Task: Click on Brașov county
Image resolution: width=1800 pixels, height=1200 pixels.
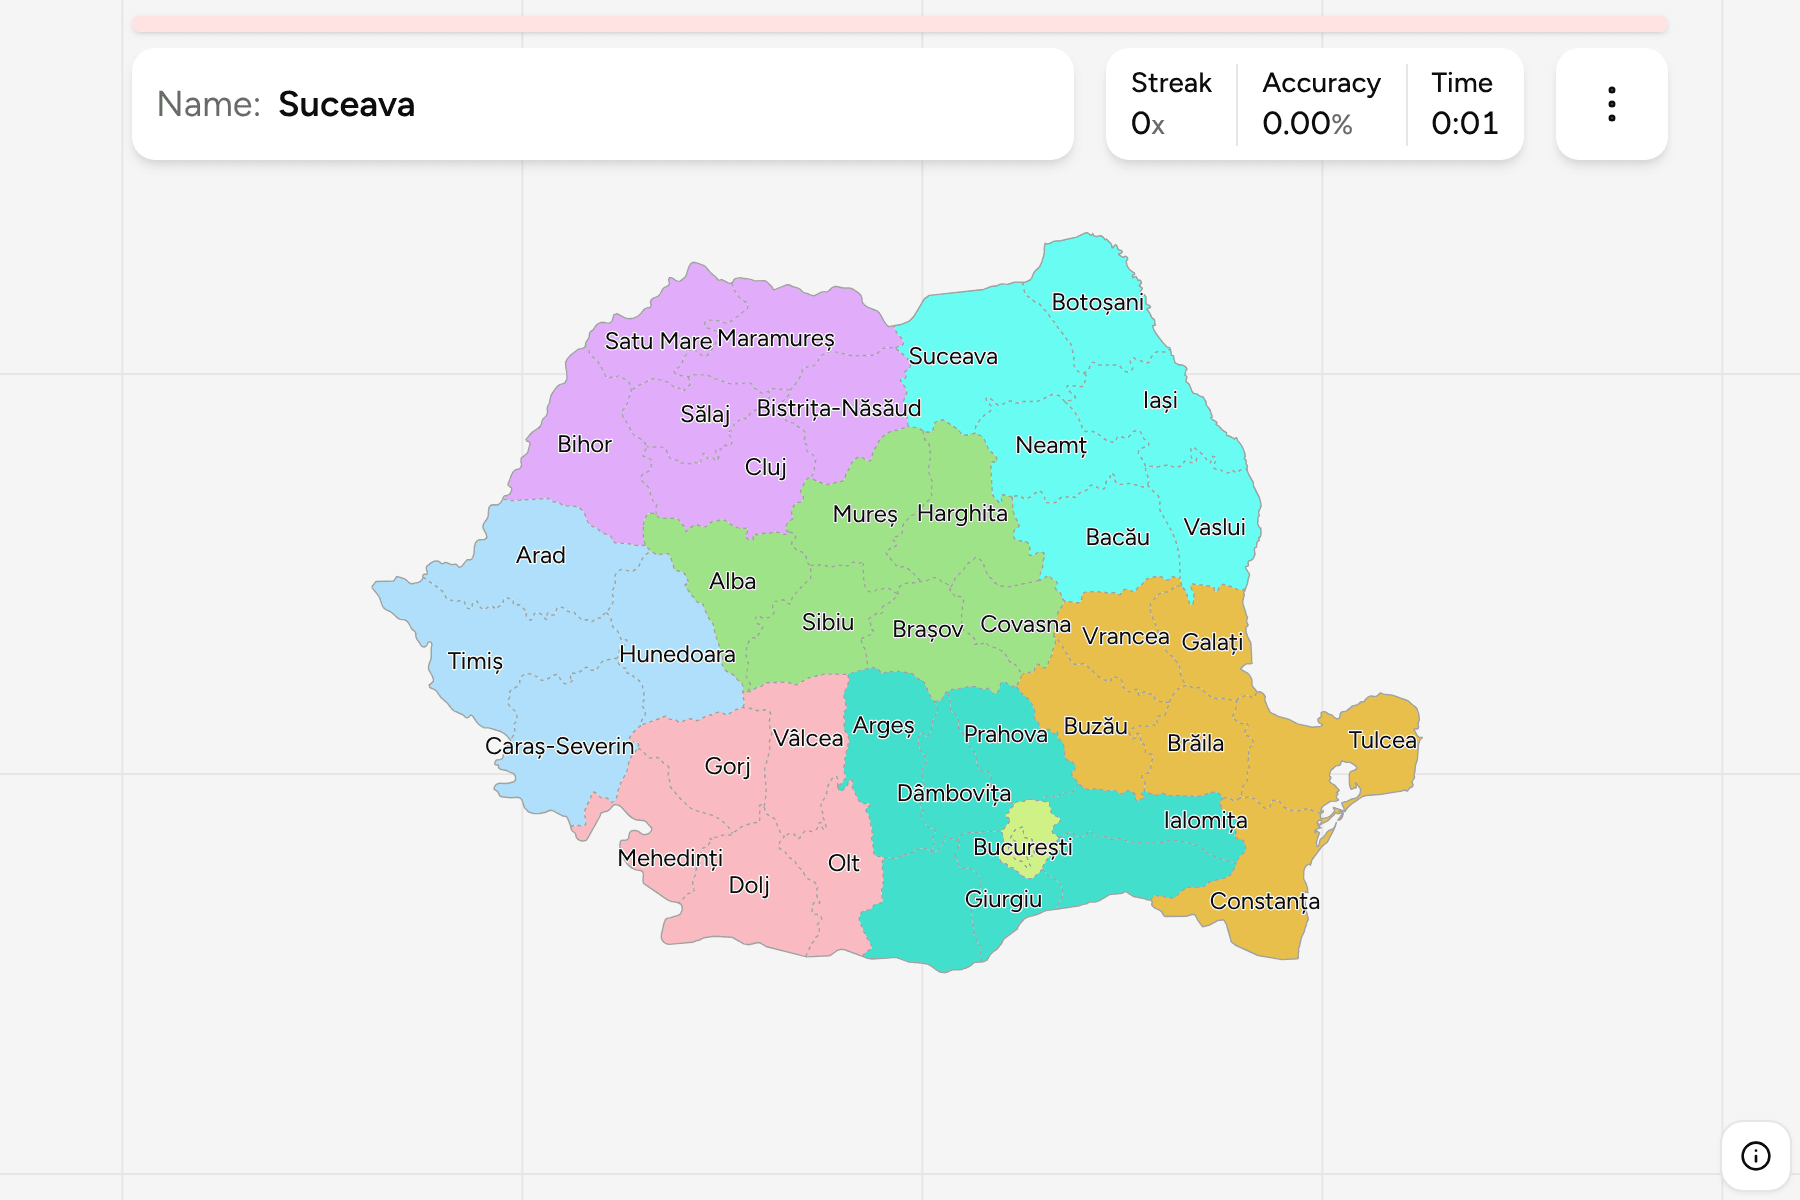Action: tap(927, 629)
